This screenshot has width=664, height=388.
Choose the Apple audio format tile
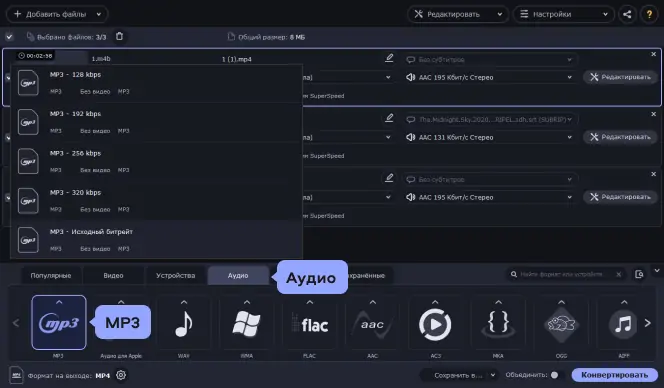121,324
